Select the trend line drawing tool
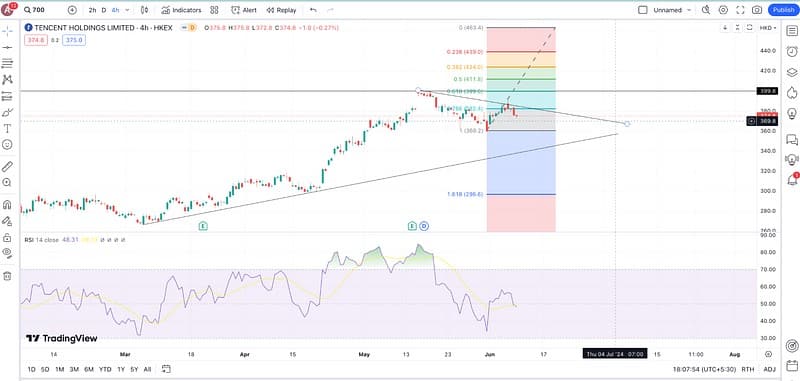Viewport: 800px width, 381px height. point(7,47)
